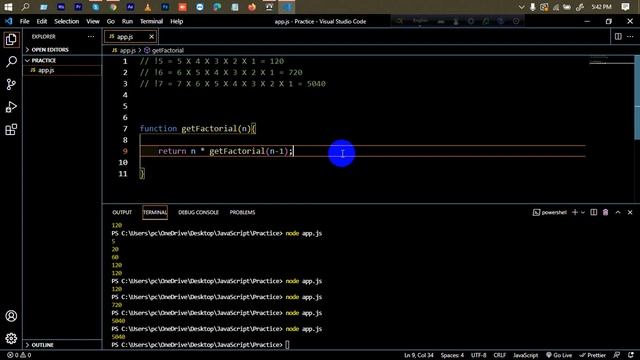The image size is (640, 360).
Task: Place cursor on the 'function getFactorial(n){' line
Action: (198, 129)
